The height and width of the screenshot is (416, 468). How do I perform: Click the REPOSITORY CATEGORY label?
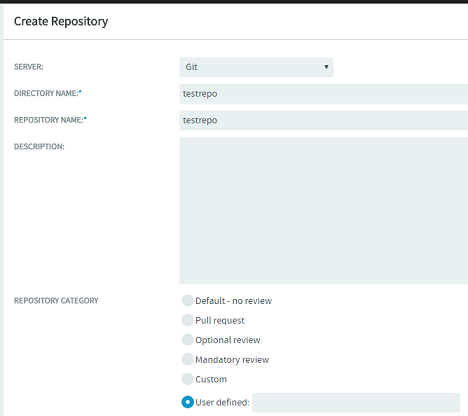[x=56, y=301]
